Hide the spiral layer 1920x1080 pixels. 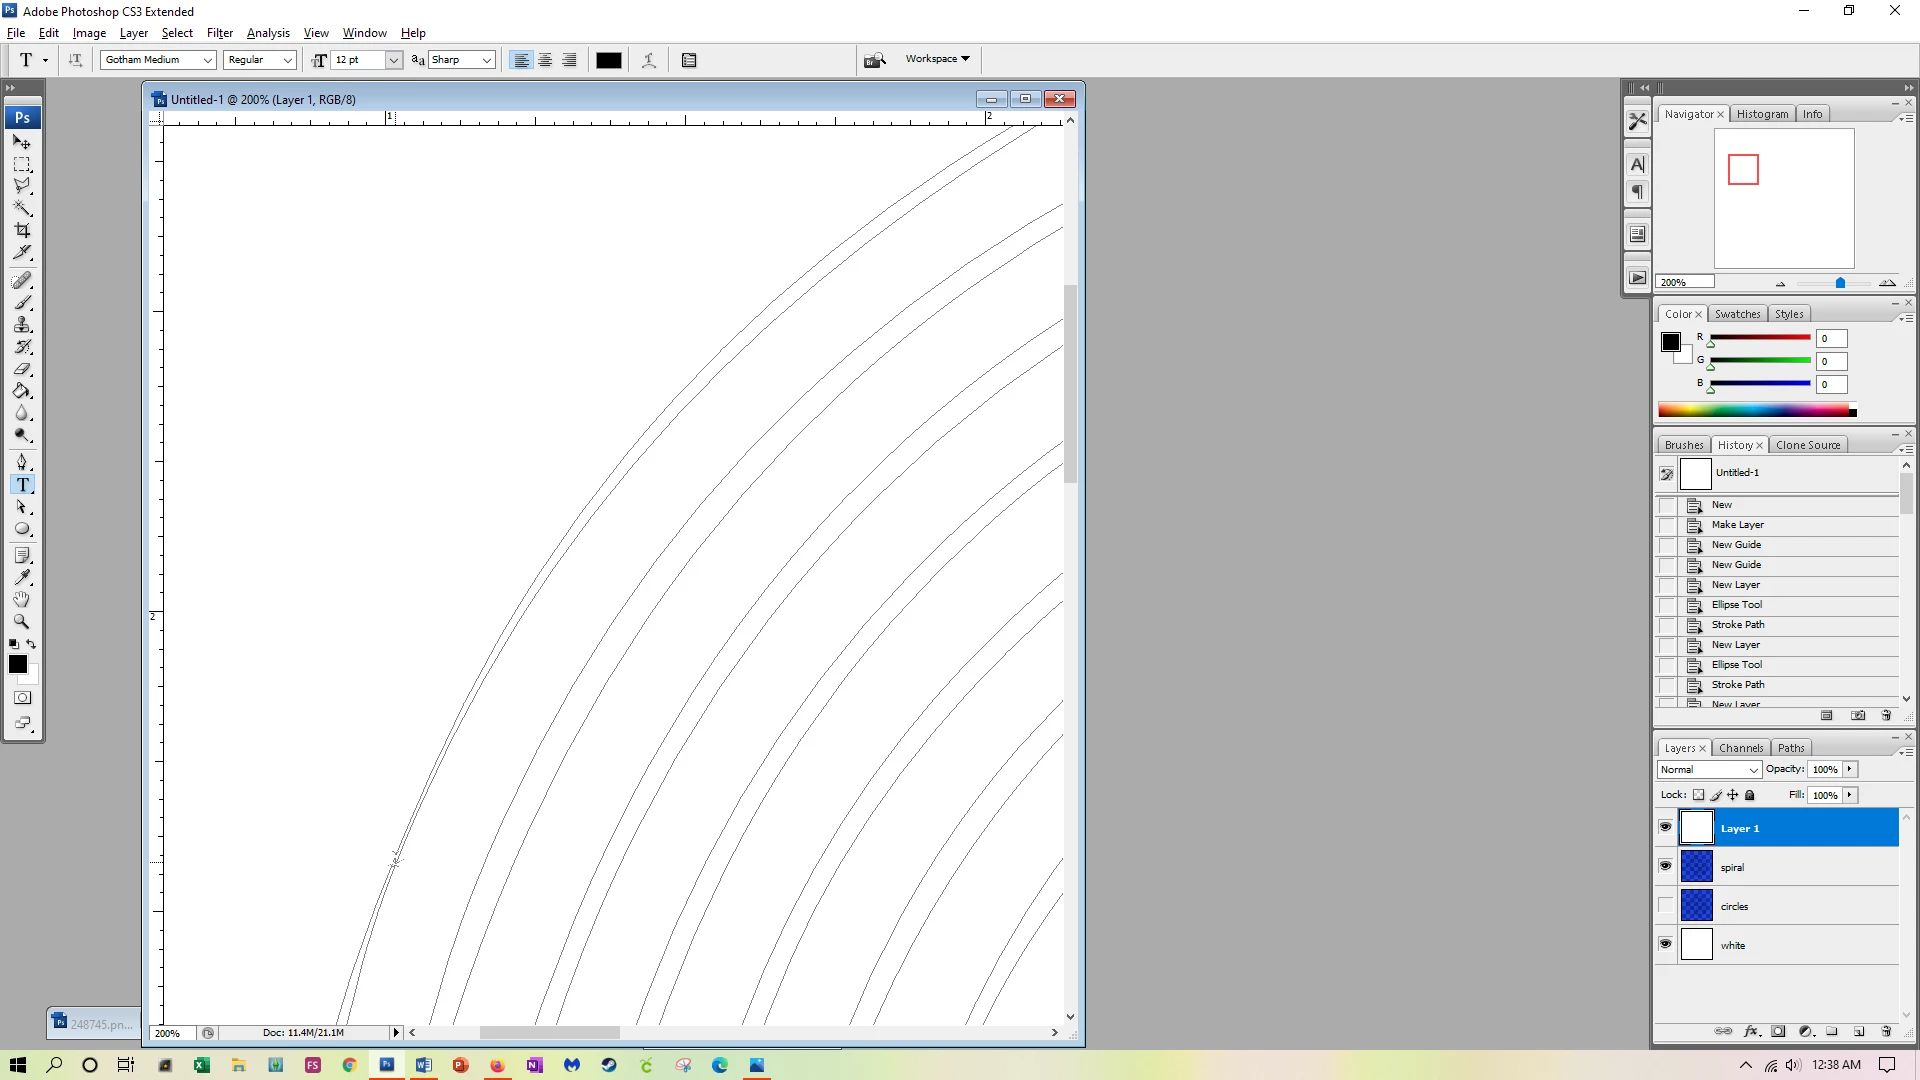1665,866
